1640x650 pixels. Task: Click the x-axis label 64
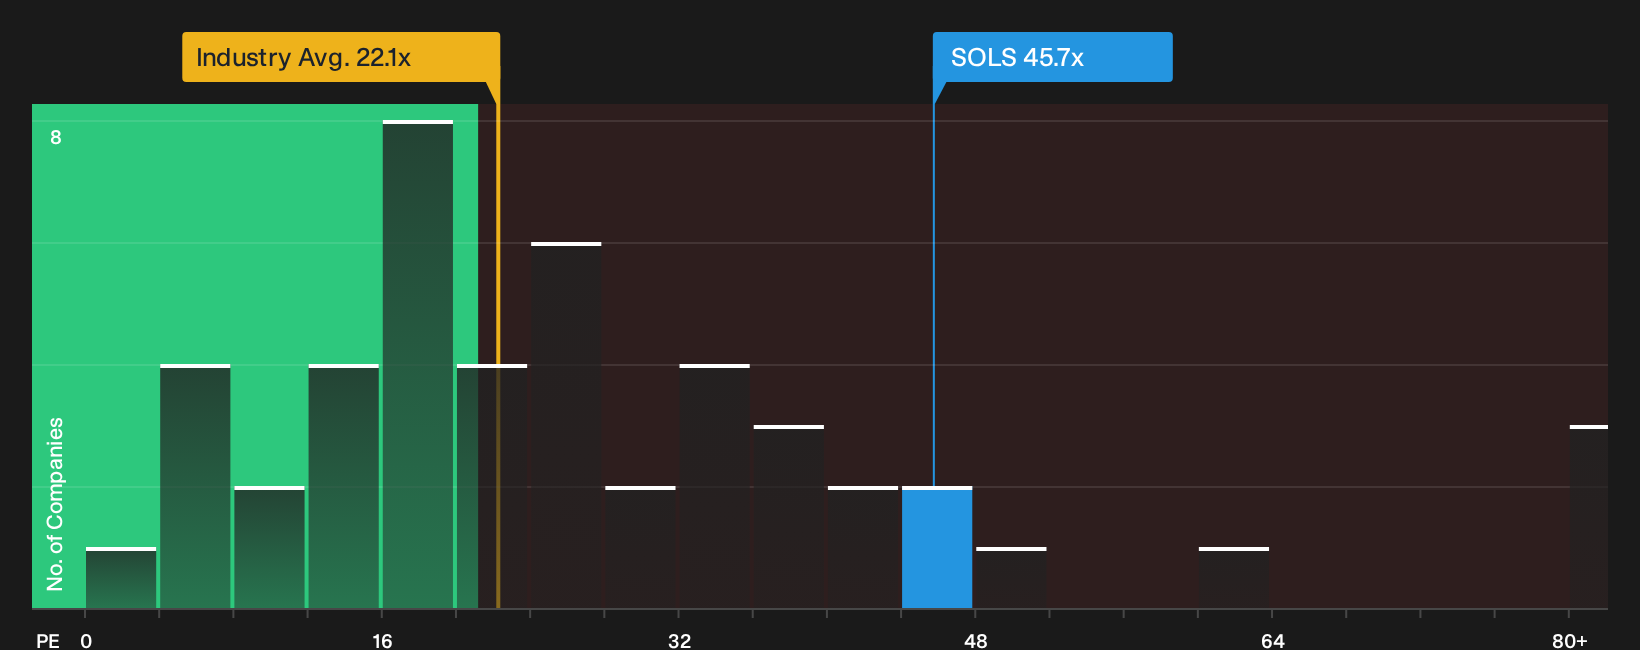tap(1272, 640)
